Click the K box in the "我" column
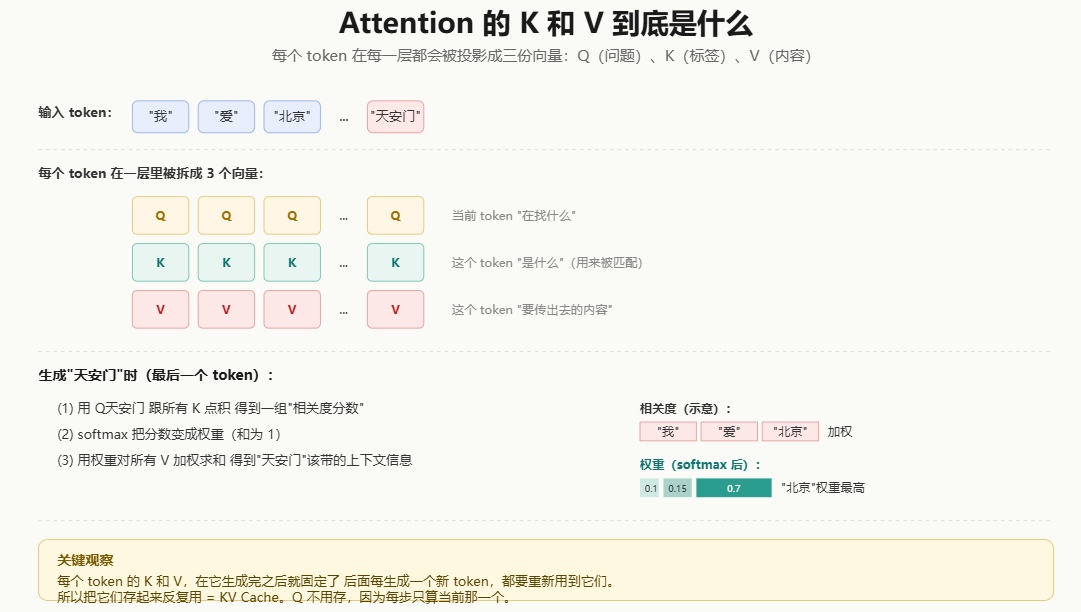Viewport: 1081px width, 612px height. pos(161,263)
